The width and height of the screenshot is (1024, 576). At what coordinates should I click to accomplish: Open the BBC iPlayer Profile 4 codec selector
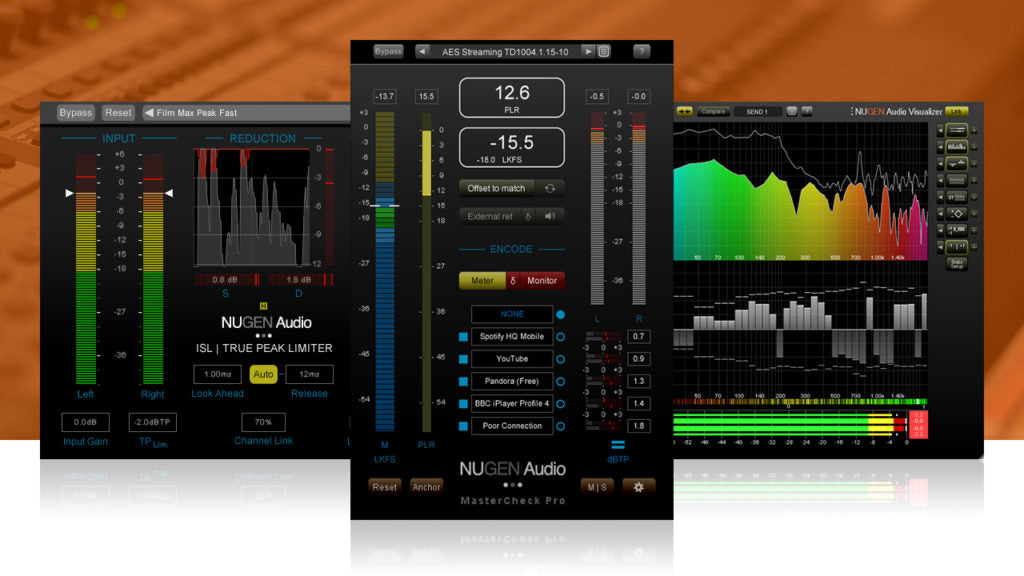pos(512,404)
